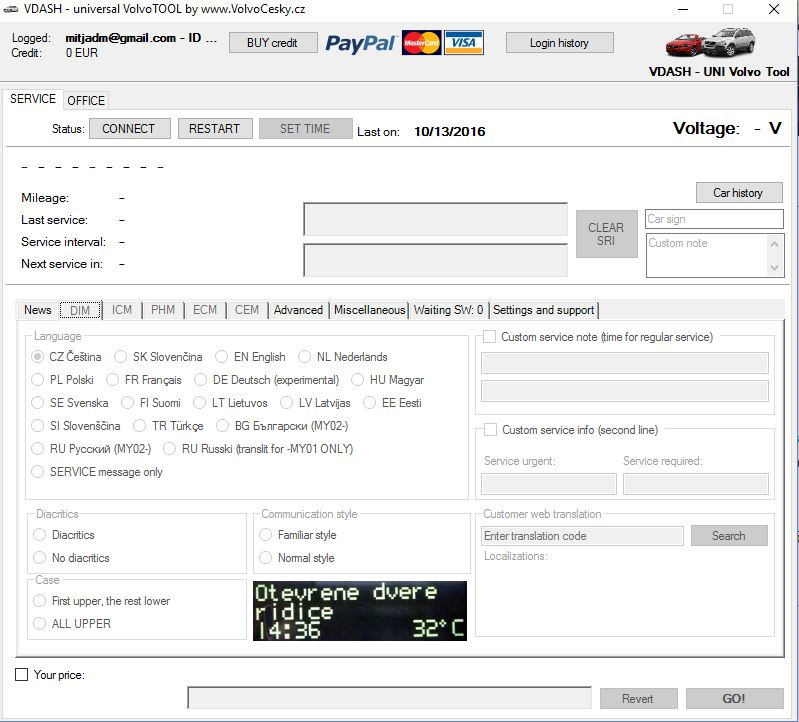Click the Volvo cars image
Viewport: 799px width, 722px height.
pos(710,42)
